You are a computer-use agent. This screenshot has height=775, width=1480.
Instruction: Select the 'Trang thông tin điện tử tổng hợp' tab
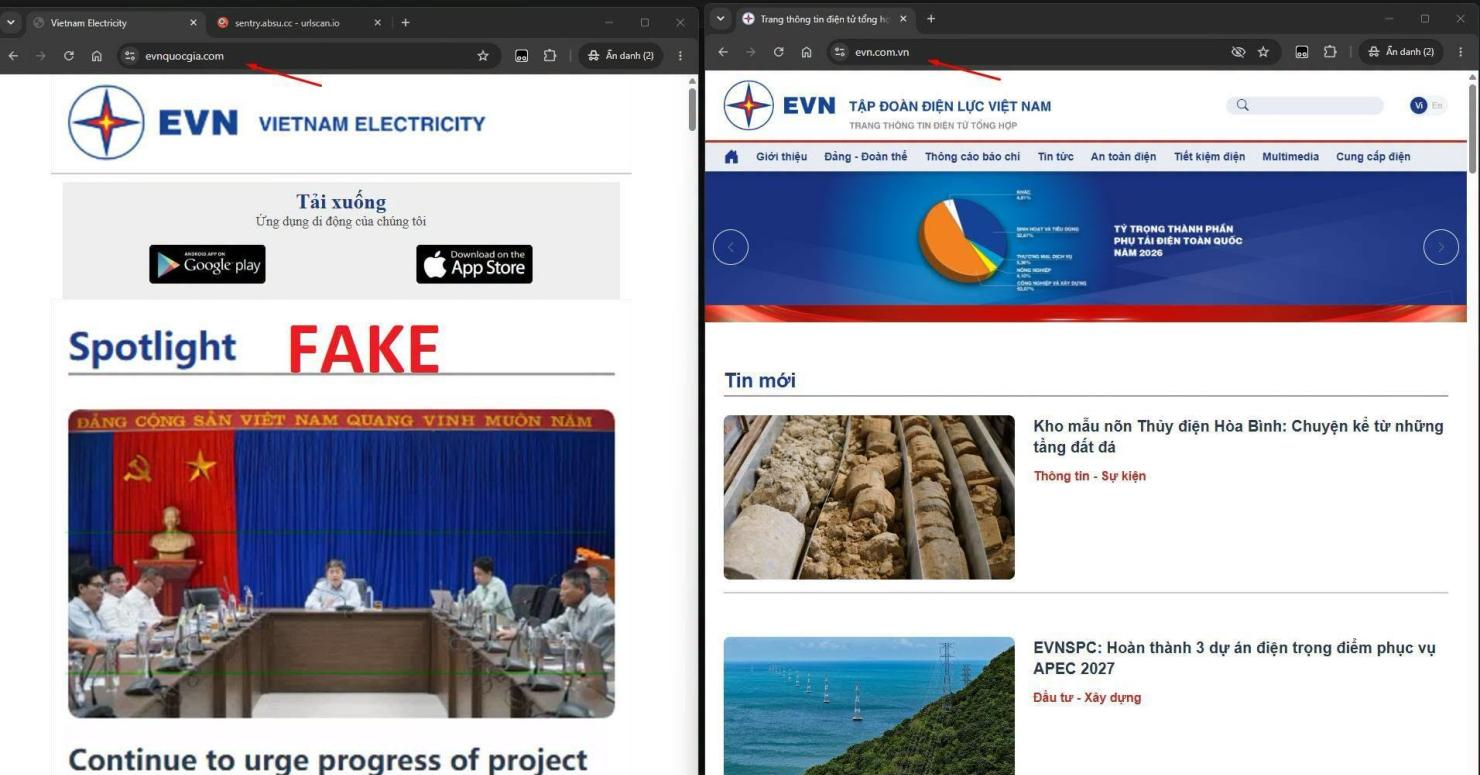point(825,19)
